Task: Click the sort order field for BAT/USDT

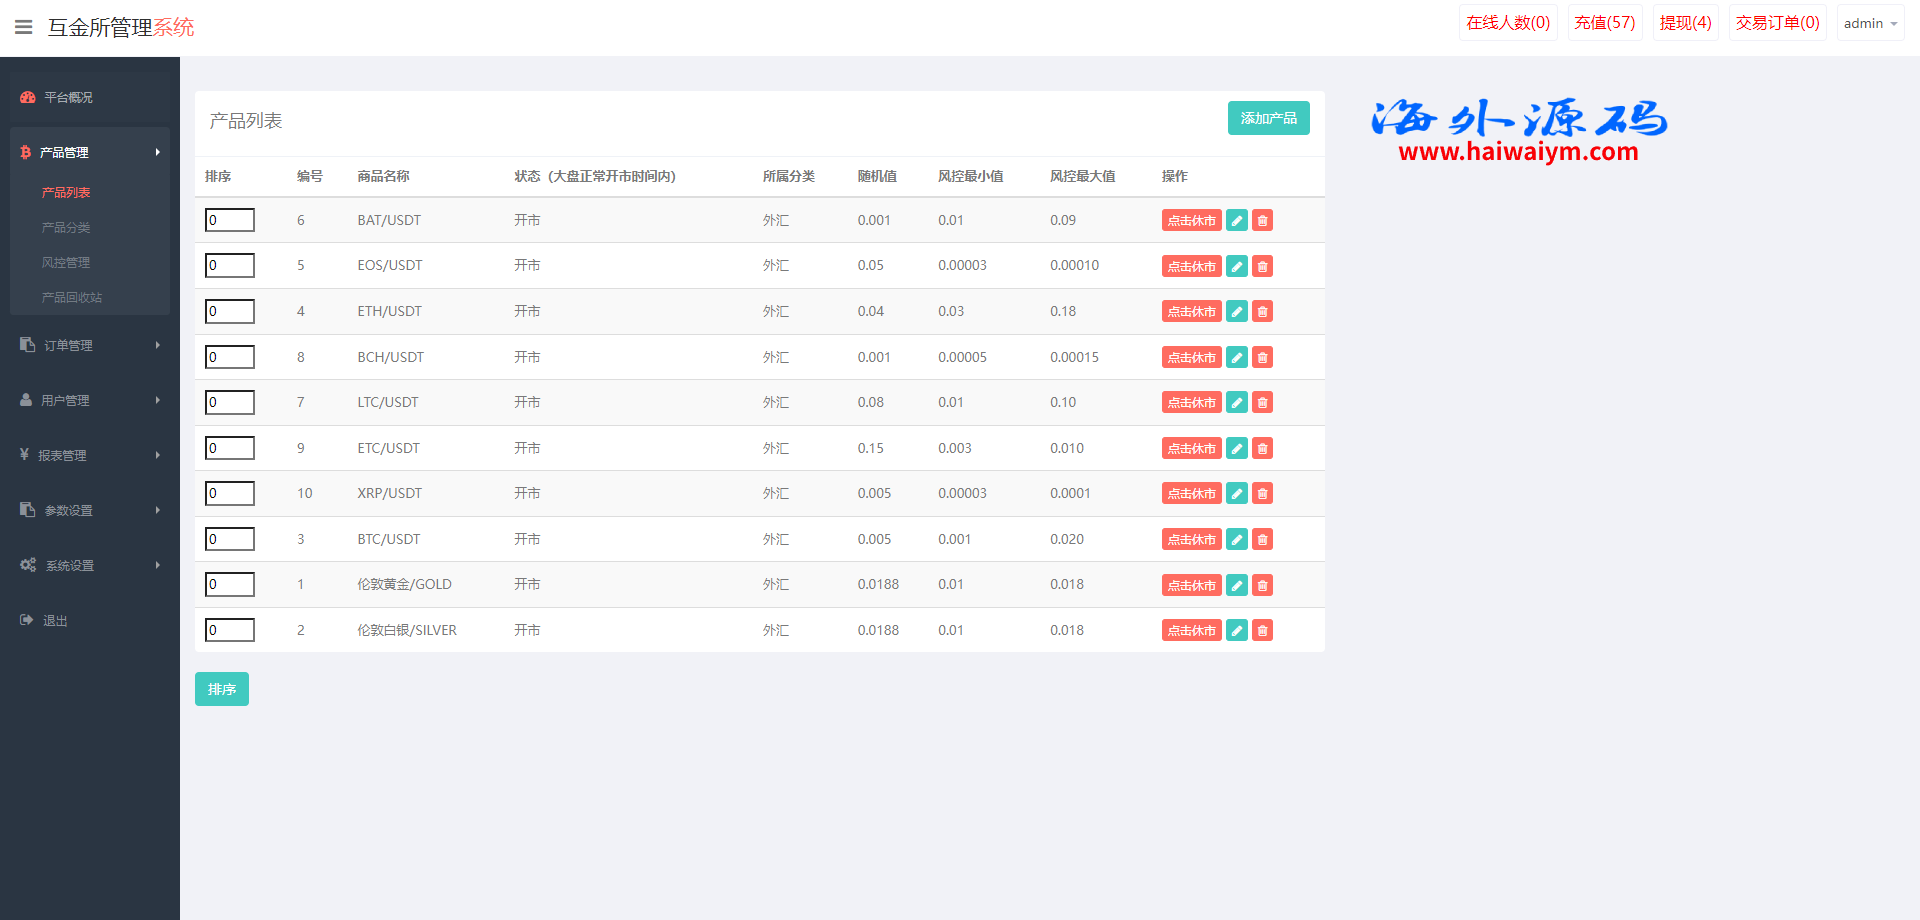Action: click(x=230, y=220)
